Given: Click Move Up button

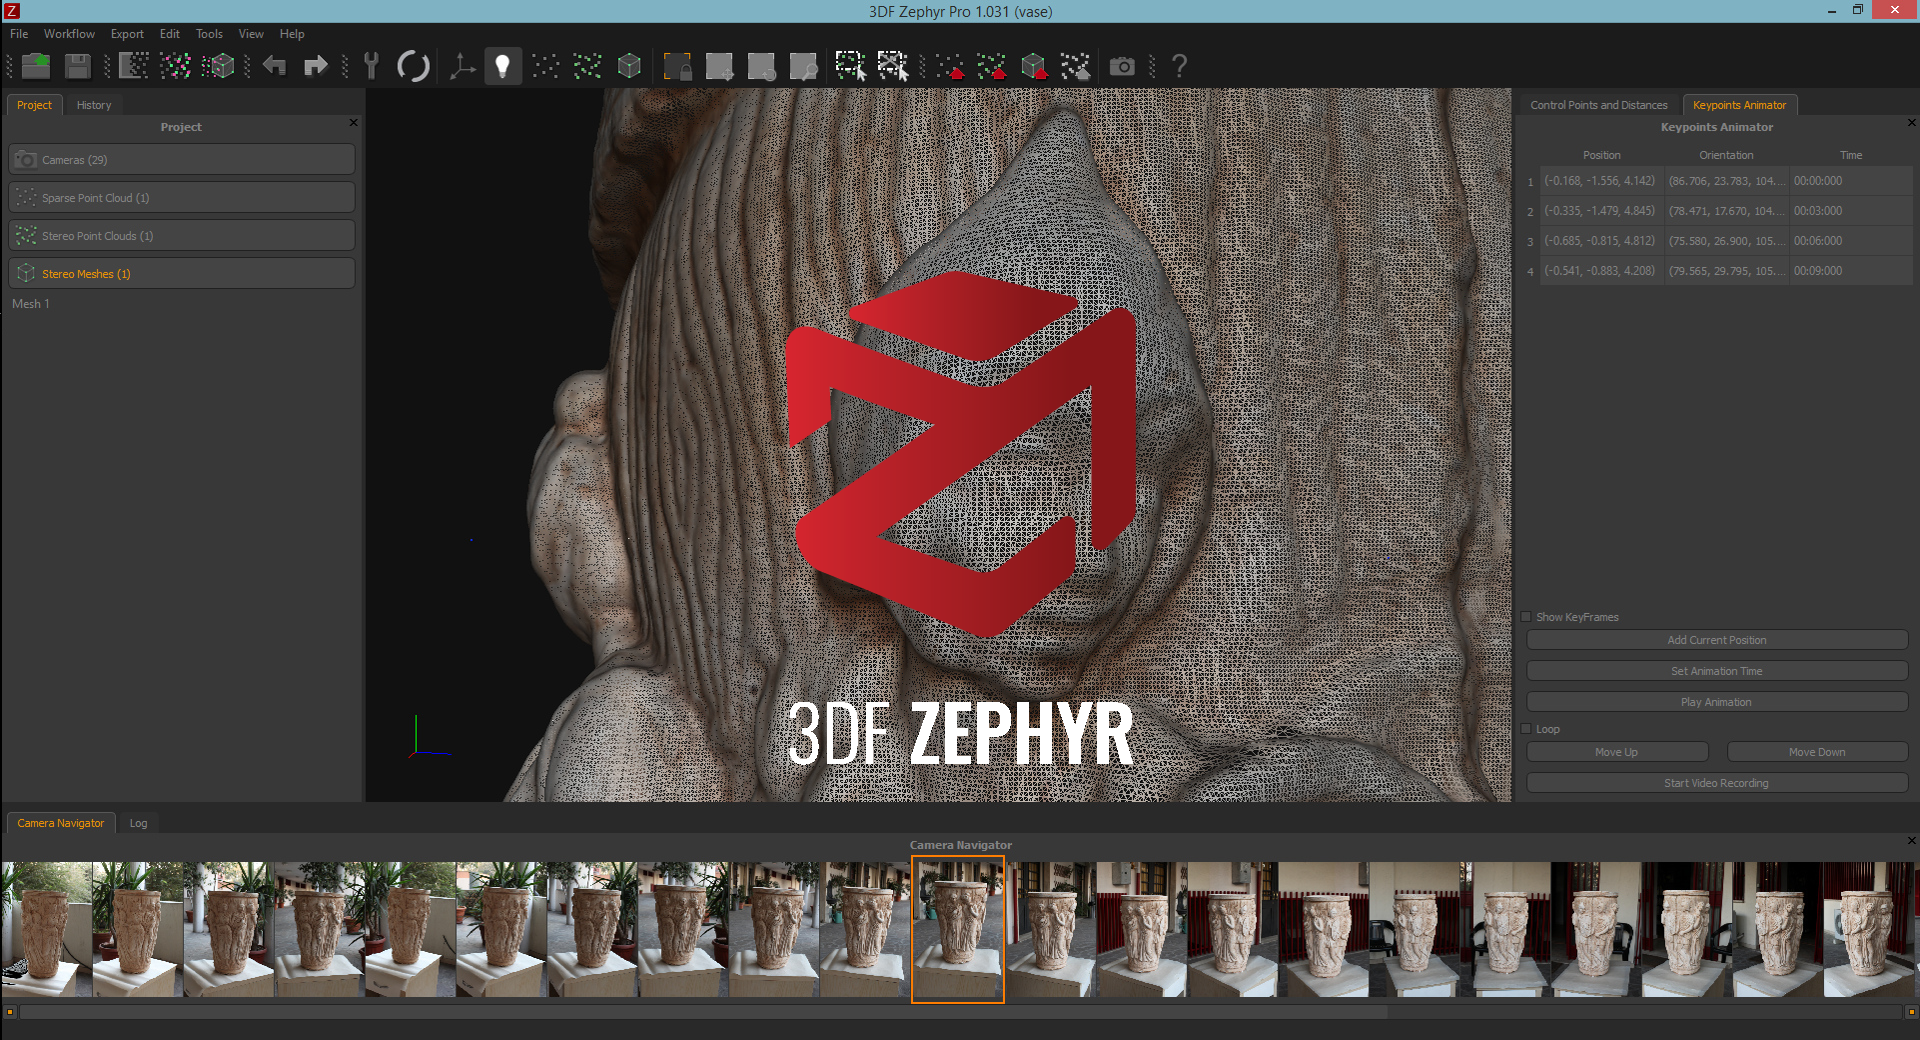Looking at the screenshot, I should 1617,752.
